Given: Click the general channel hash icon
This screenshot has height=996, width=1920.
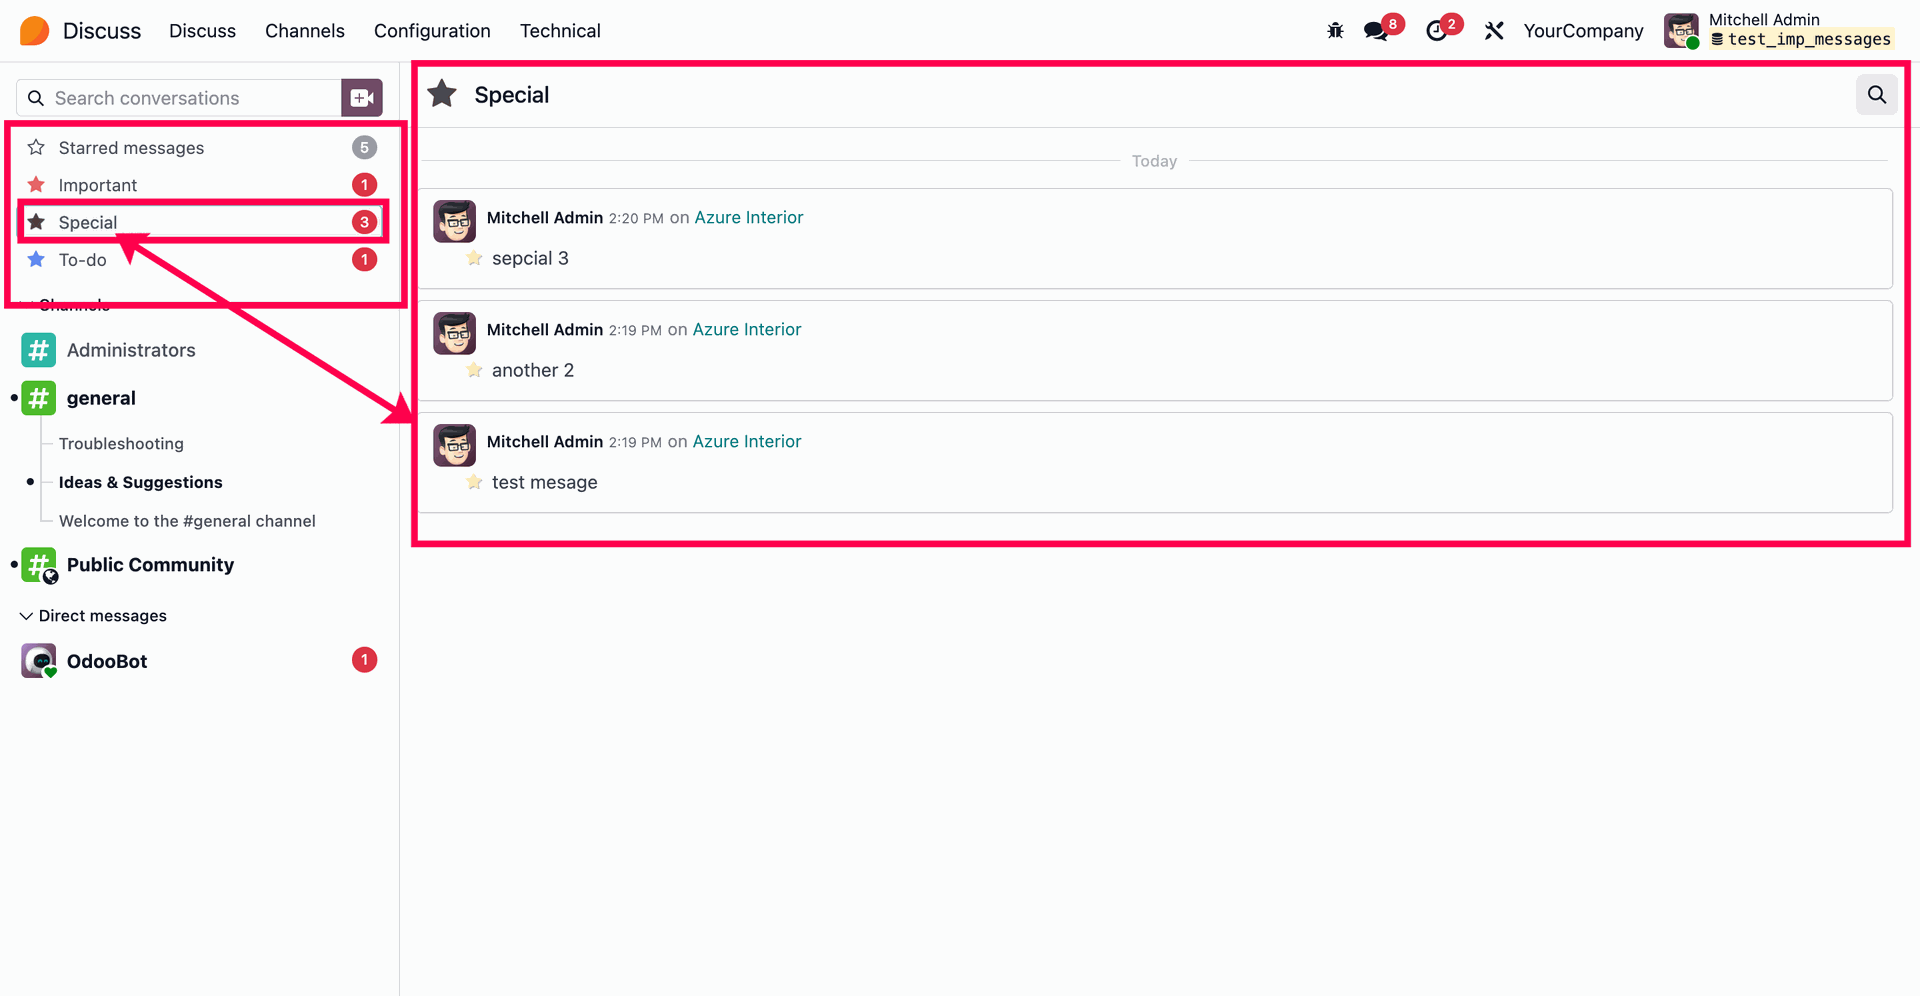Looking at the screenshot, I should click(x=39, y=398).
